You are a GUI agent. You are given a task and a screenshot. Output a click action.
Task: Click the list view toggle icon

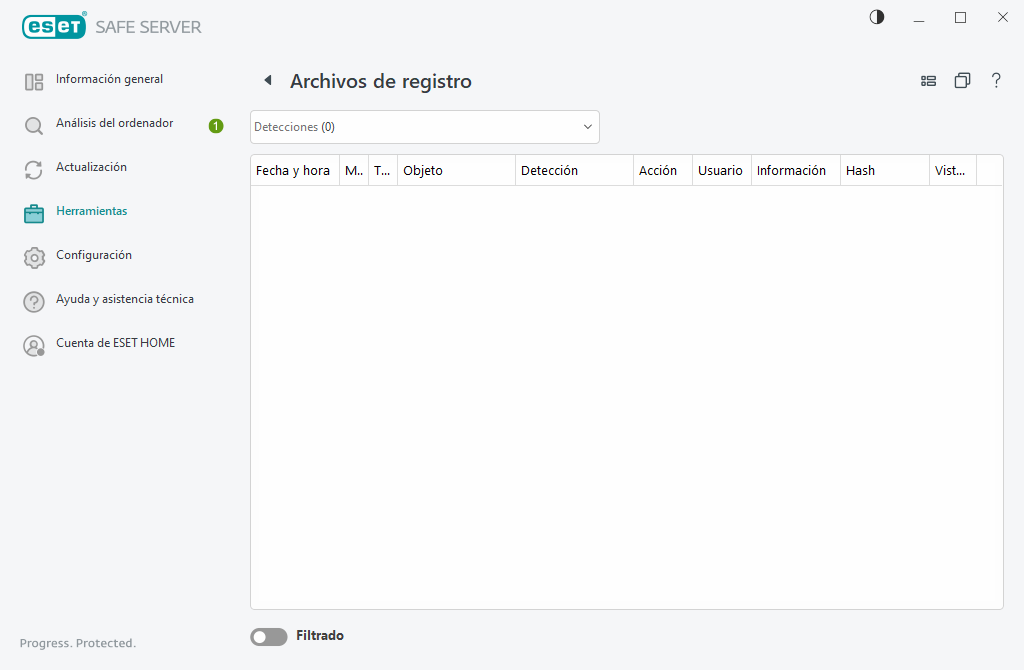pyautogui.click(x=928, y=80)
